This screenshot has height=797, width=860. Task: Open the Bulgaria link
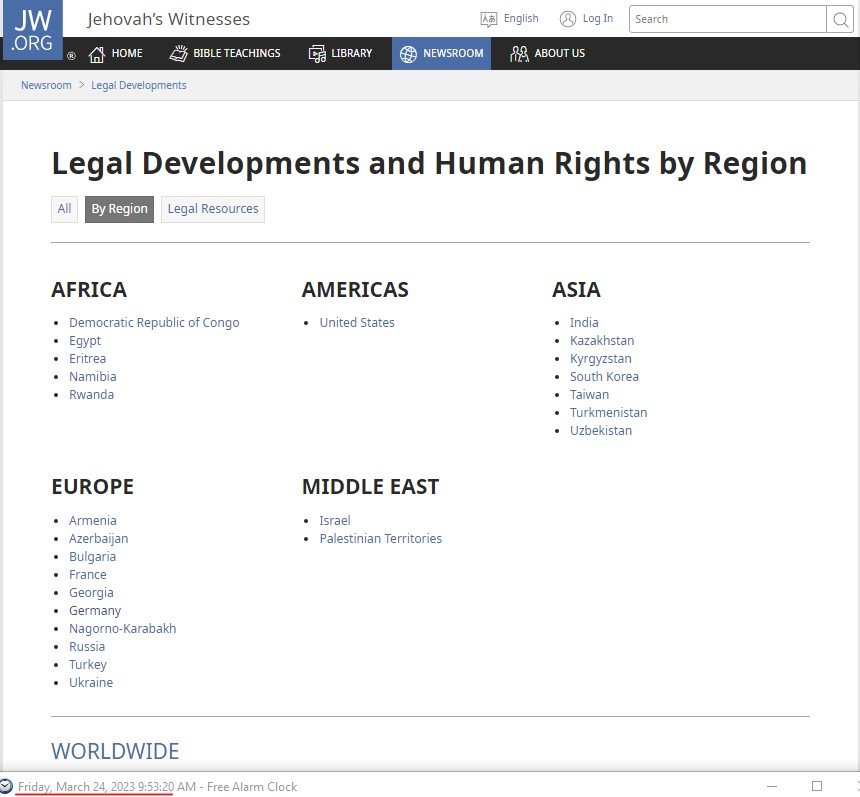click(93, 557)
